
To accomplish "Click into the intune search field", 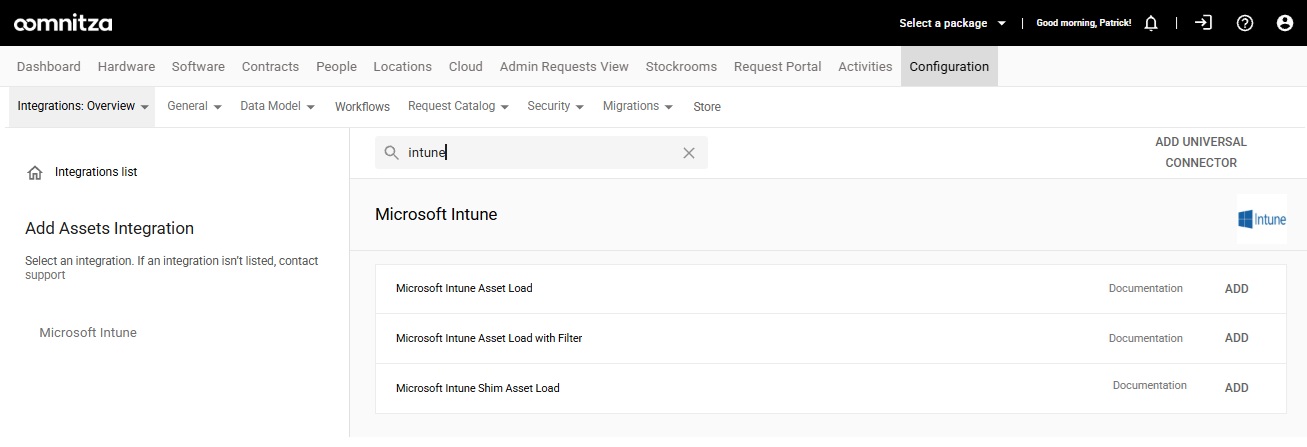I will (541, 153).
